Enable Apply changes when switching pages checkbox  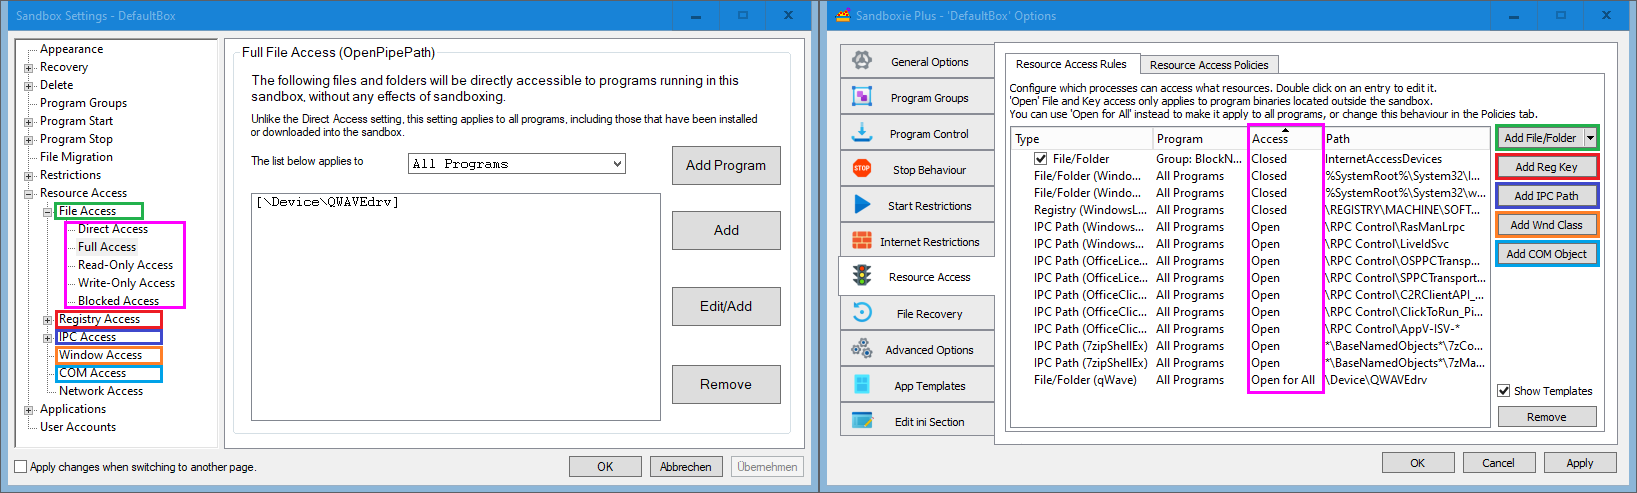(21, 467)
